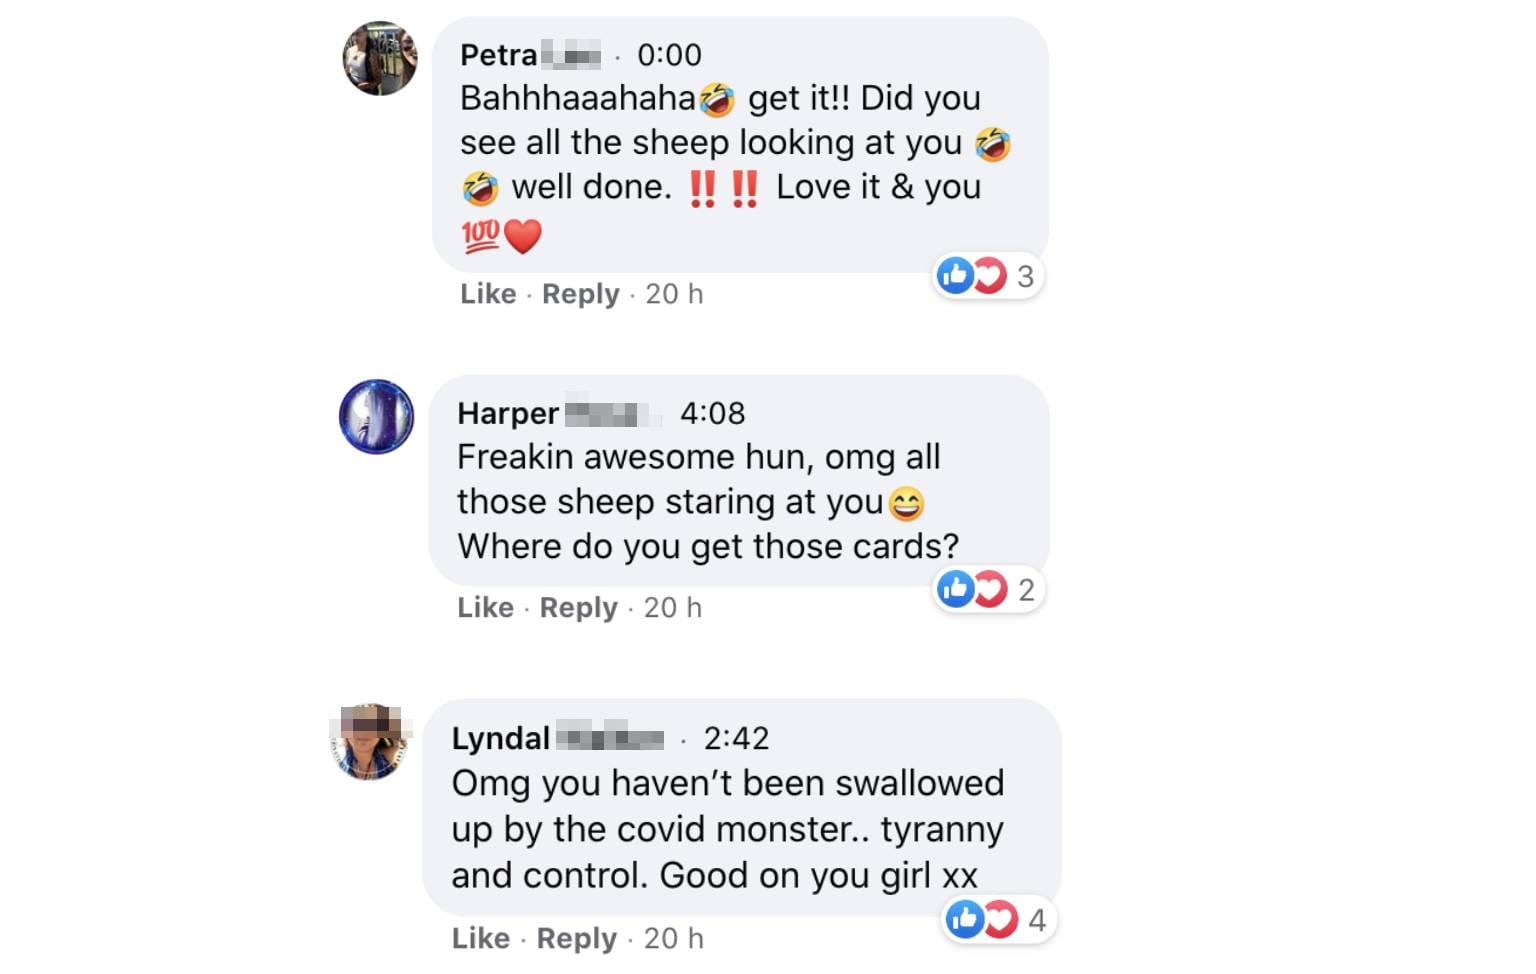View heart reaction icon on Harper's comment
The height and width of the screenshot is (974, 1536).
(990, 589)
